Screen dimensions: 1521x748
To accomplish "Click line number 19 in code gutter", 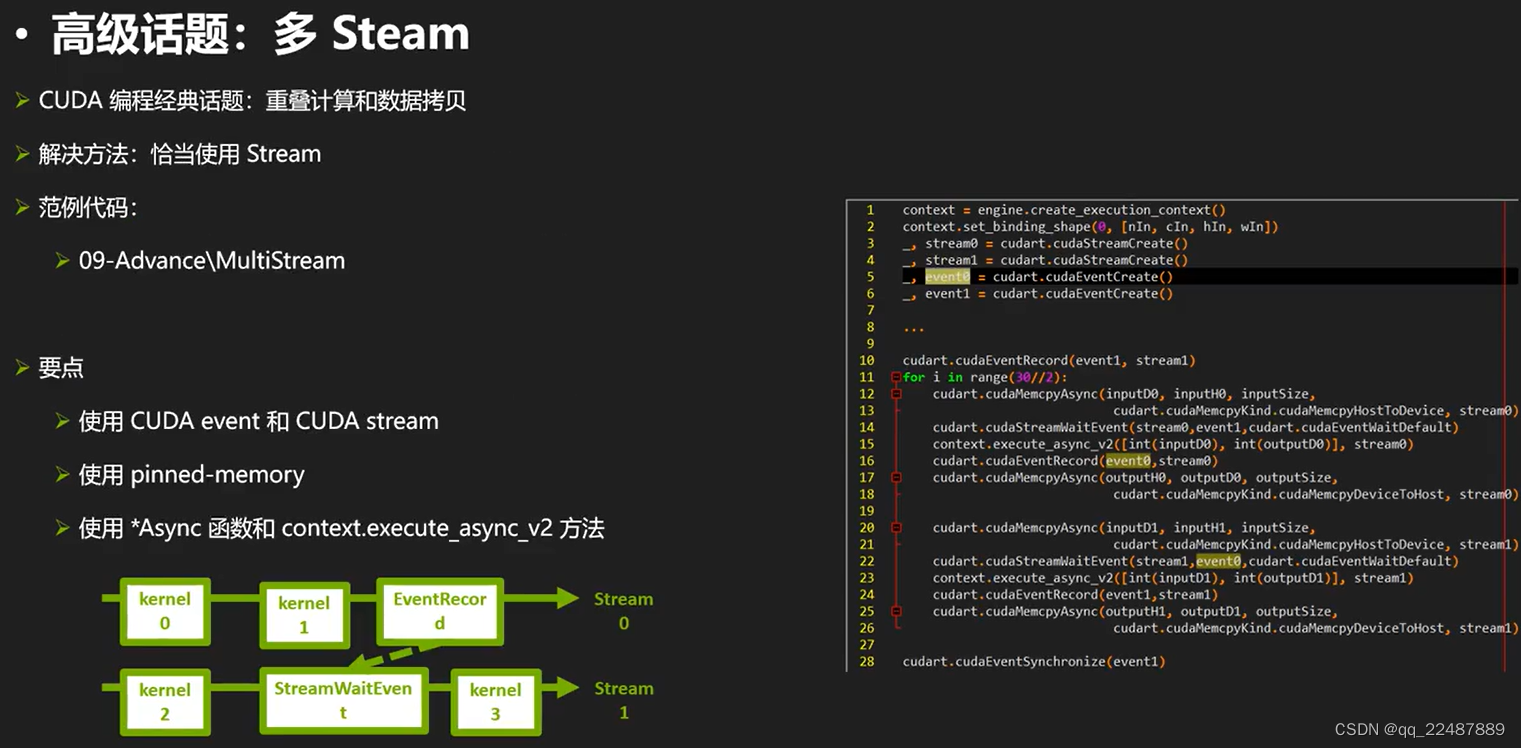I will 866,511.
